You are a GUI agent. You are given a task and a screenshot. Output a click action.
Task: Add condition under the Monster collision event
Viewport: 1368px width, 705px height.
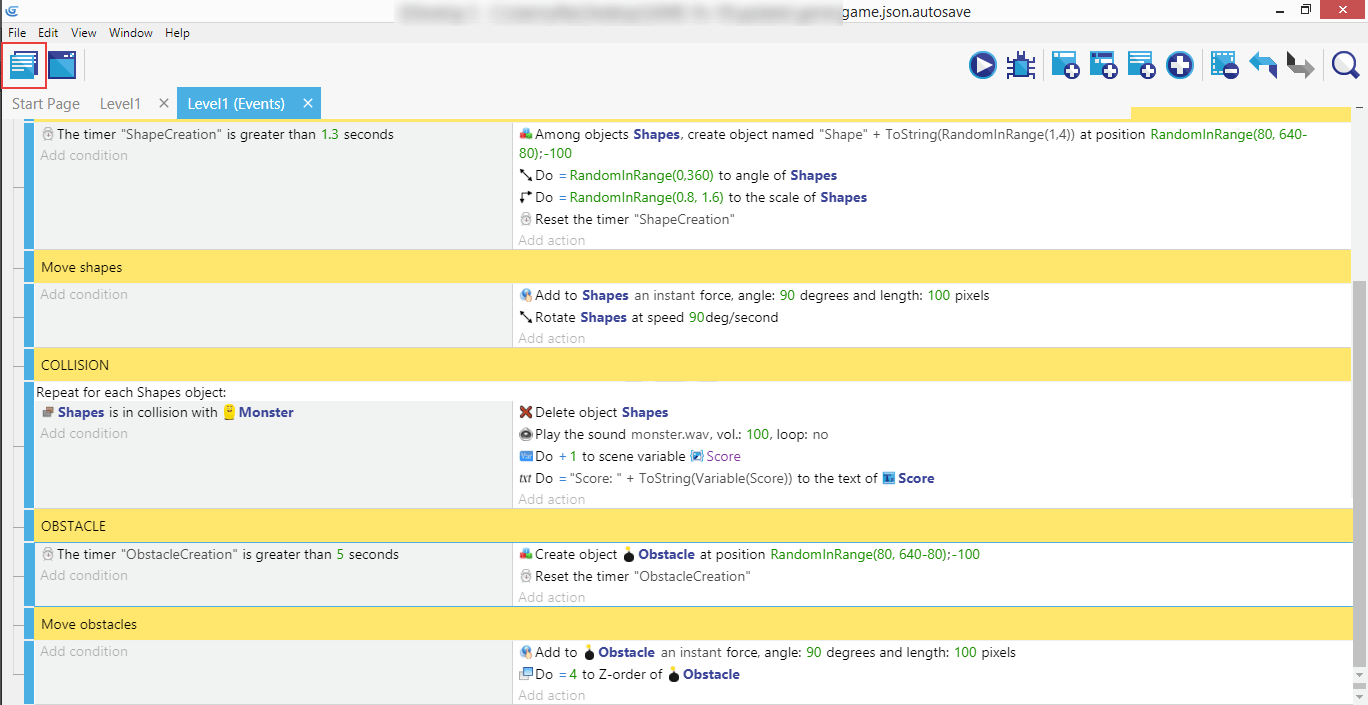84,434
